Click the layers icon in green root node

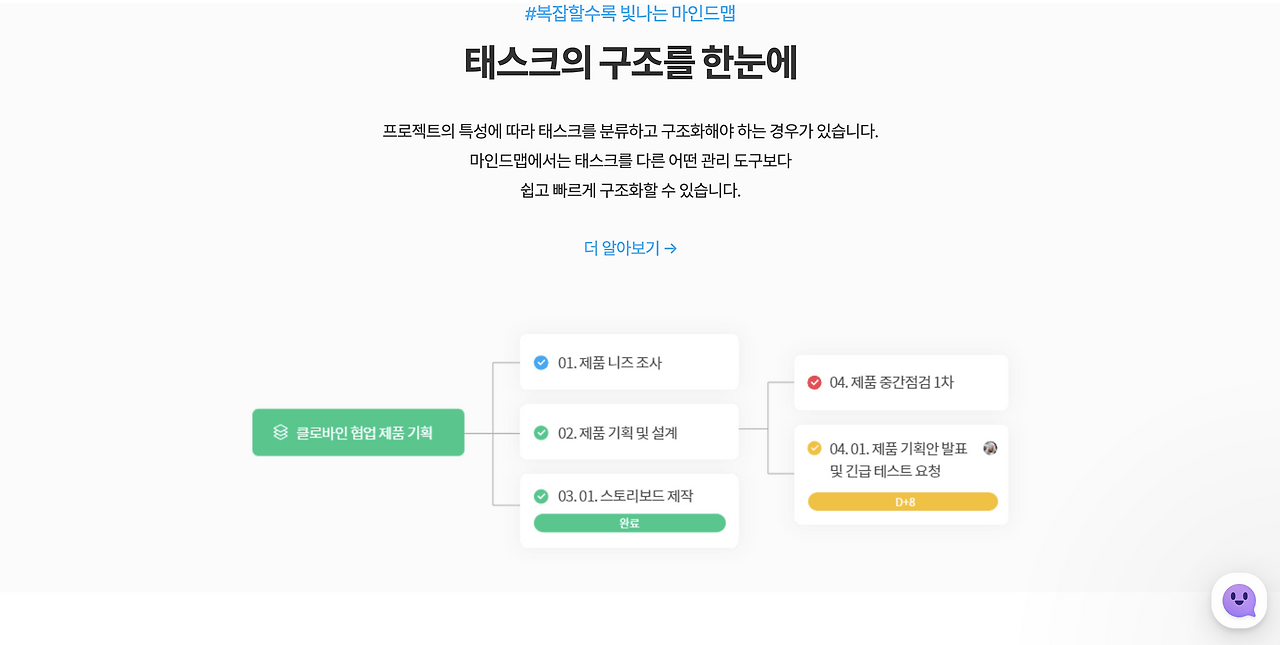coord(281,432)
